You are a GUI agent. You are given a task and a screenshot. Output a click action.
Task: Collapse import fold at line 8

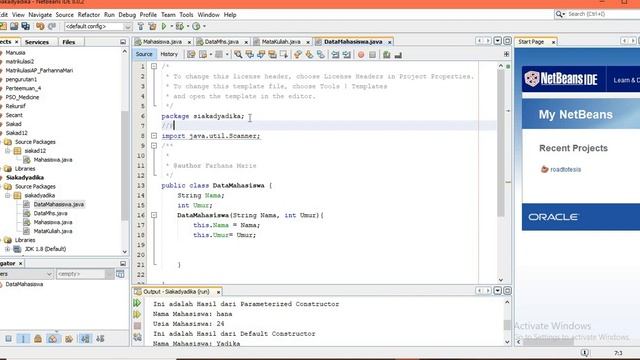[x=154, y=136]
